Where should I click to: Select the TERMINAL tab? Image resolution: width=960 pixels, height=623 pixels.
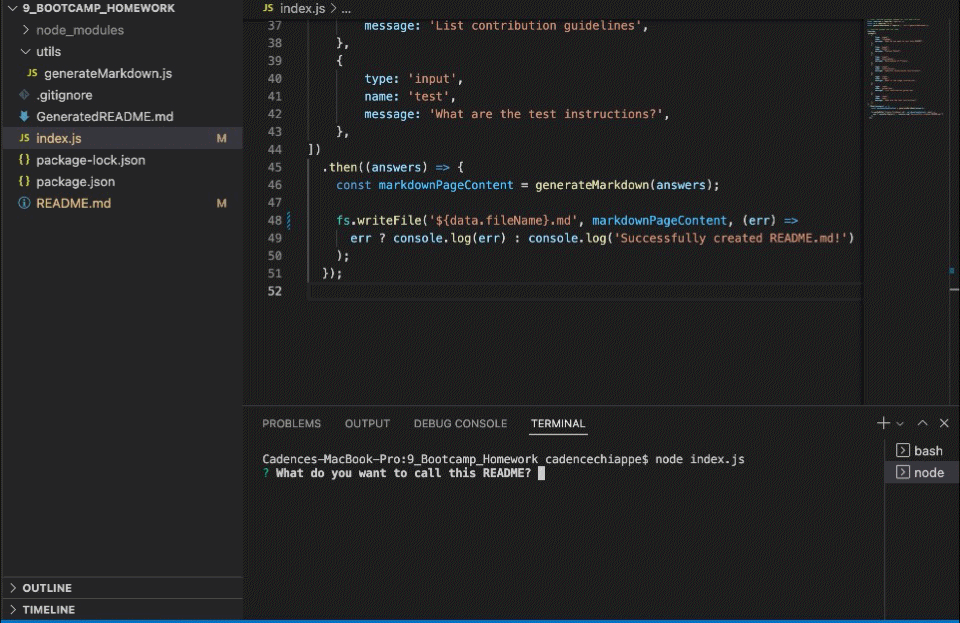pos(558,423)
